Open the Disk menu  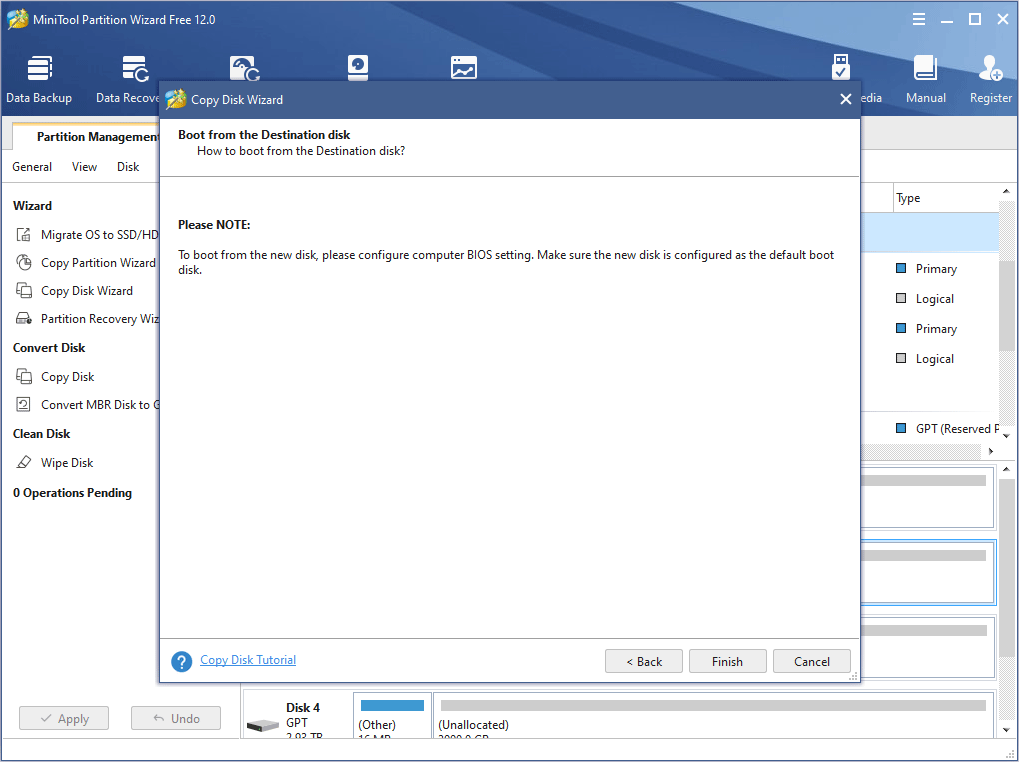click(x=128, y=167)
